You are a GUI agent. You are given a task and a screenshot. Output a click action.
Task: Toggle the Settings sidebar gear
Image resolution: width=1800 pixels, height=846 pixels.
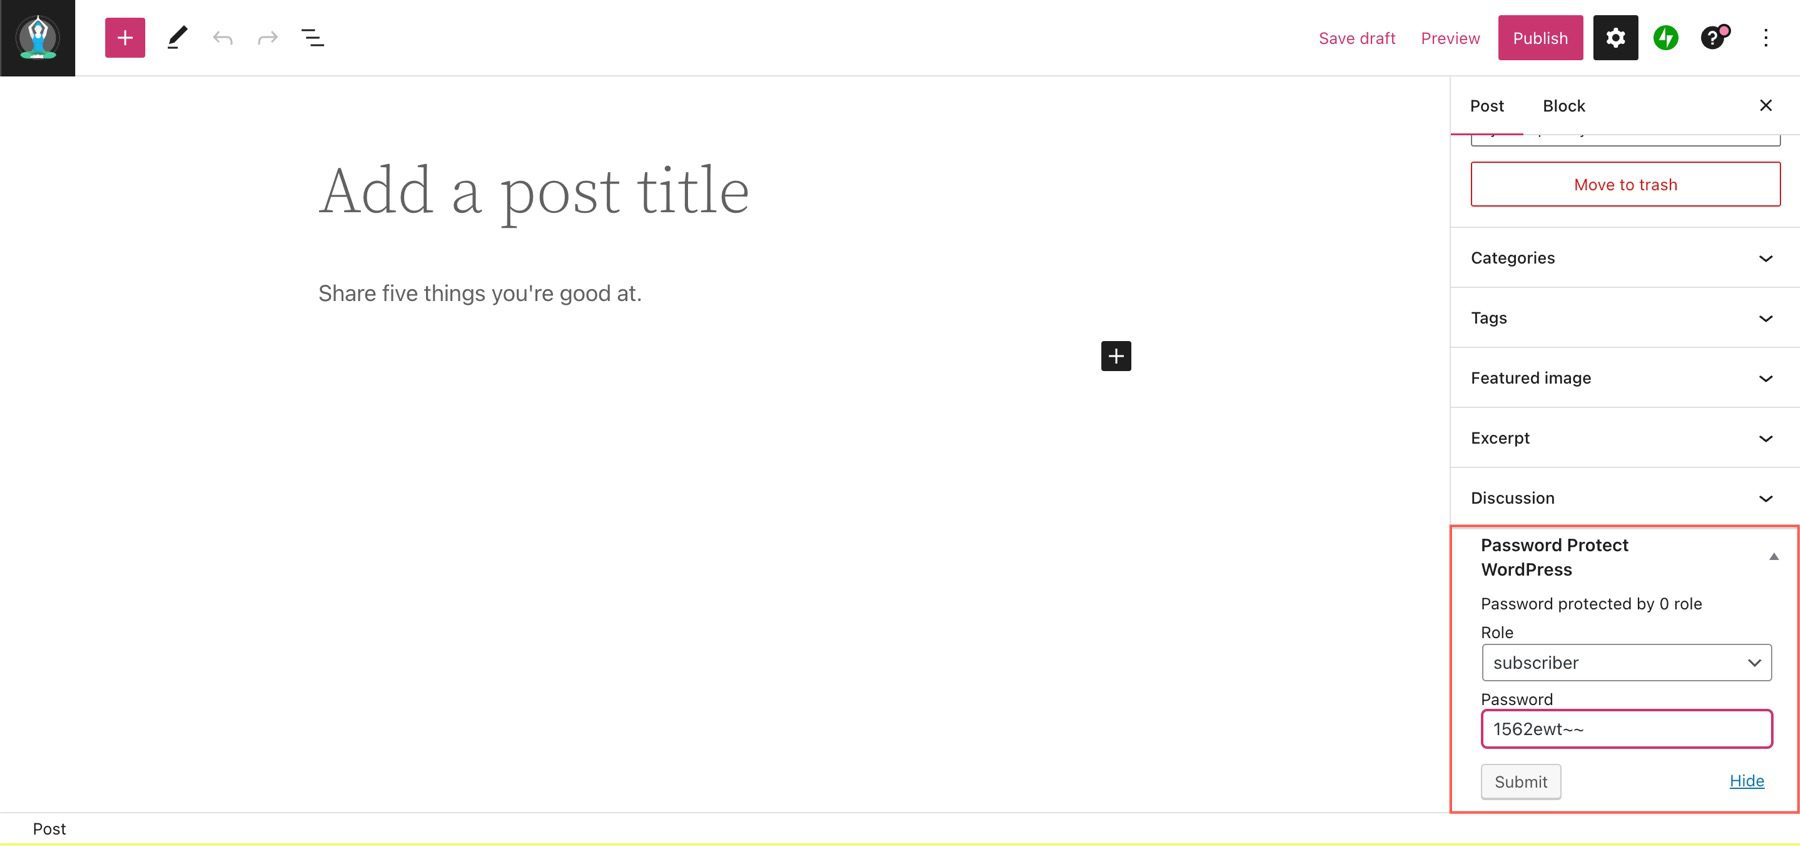click(1615, 37)
